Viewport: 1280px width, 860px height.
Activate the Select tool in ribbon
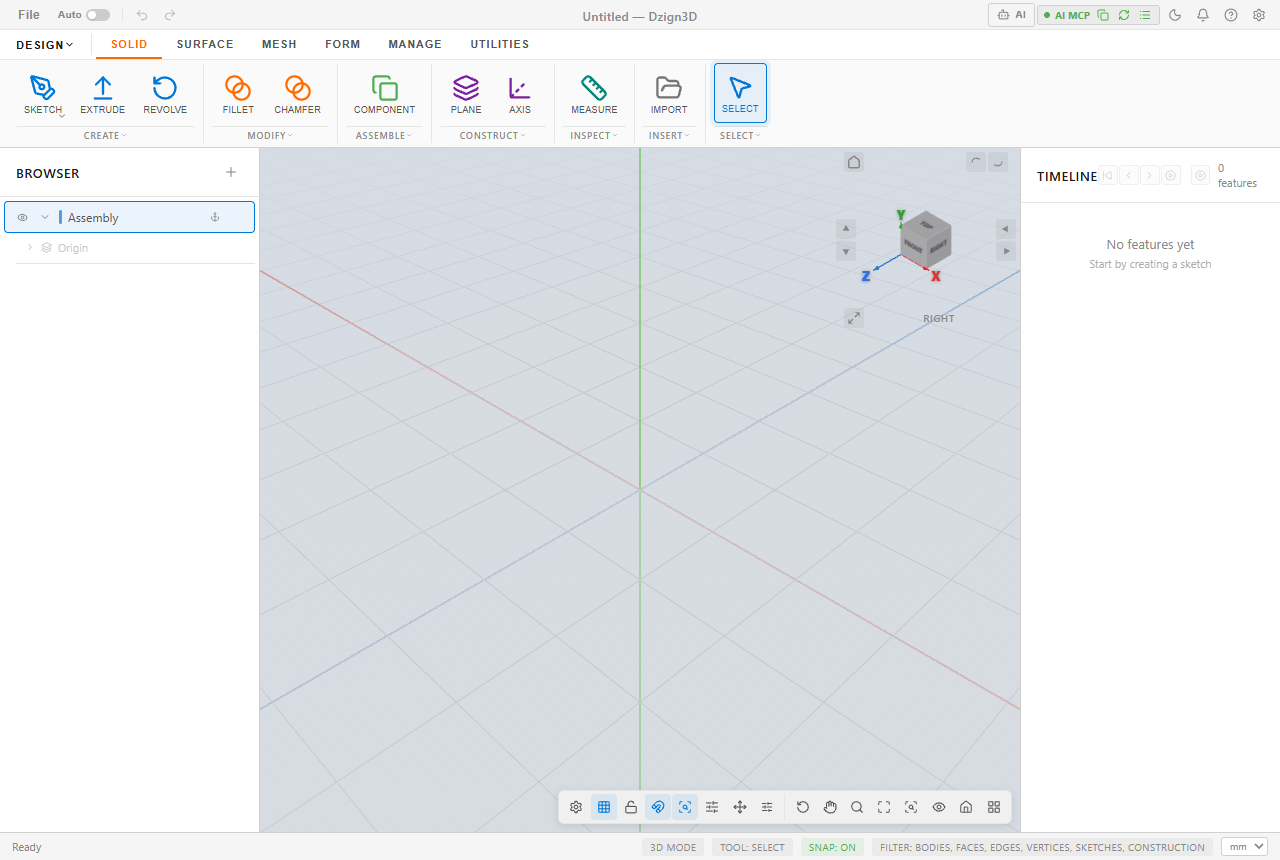[x=740, y=93]
